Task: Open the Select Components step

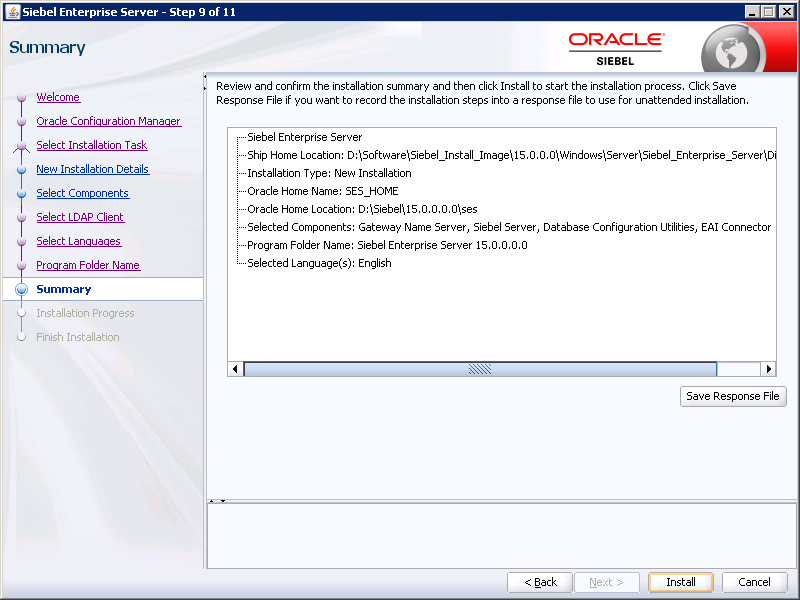Action: pyautogui.click(x=83, y=193)
